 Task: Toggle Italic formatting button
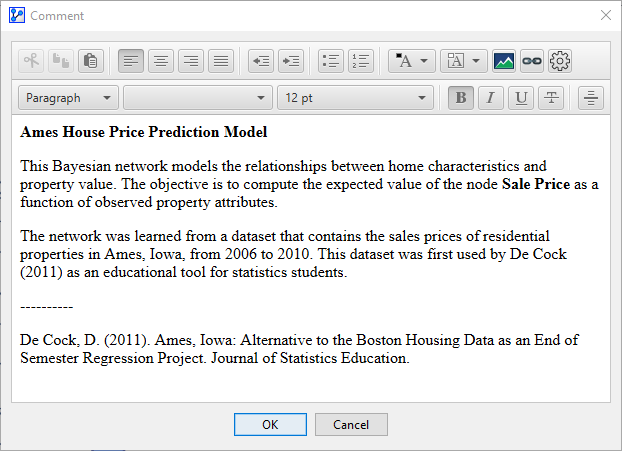491,98
